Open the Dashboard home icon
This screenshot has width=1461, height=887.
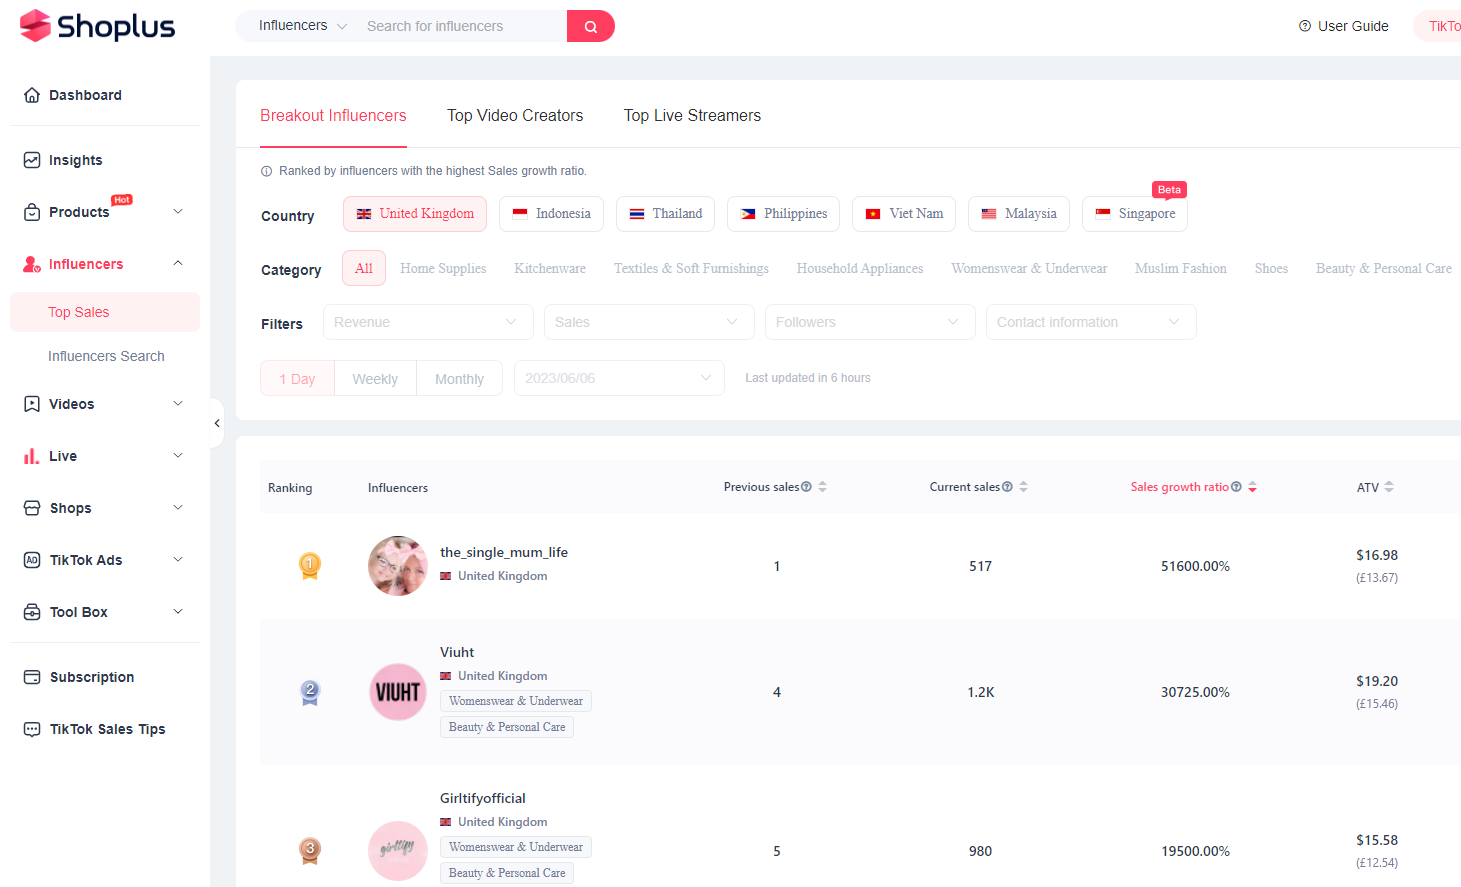tap(32, 95)
